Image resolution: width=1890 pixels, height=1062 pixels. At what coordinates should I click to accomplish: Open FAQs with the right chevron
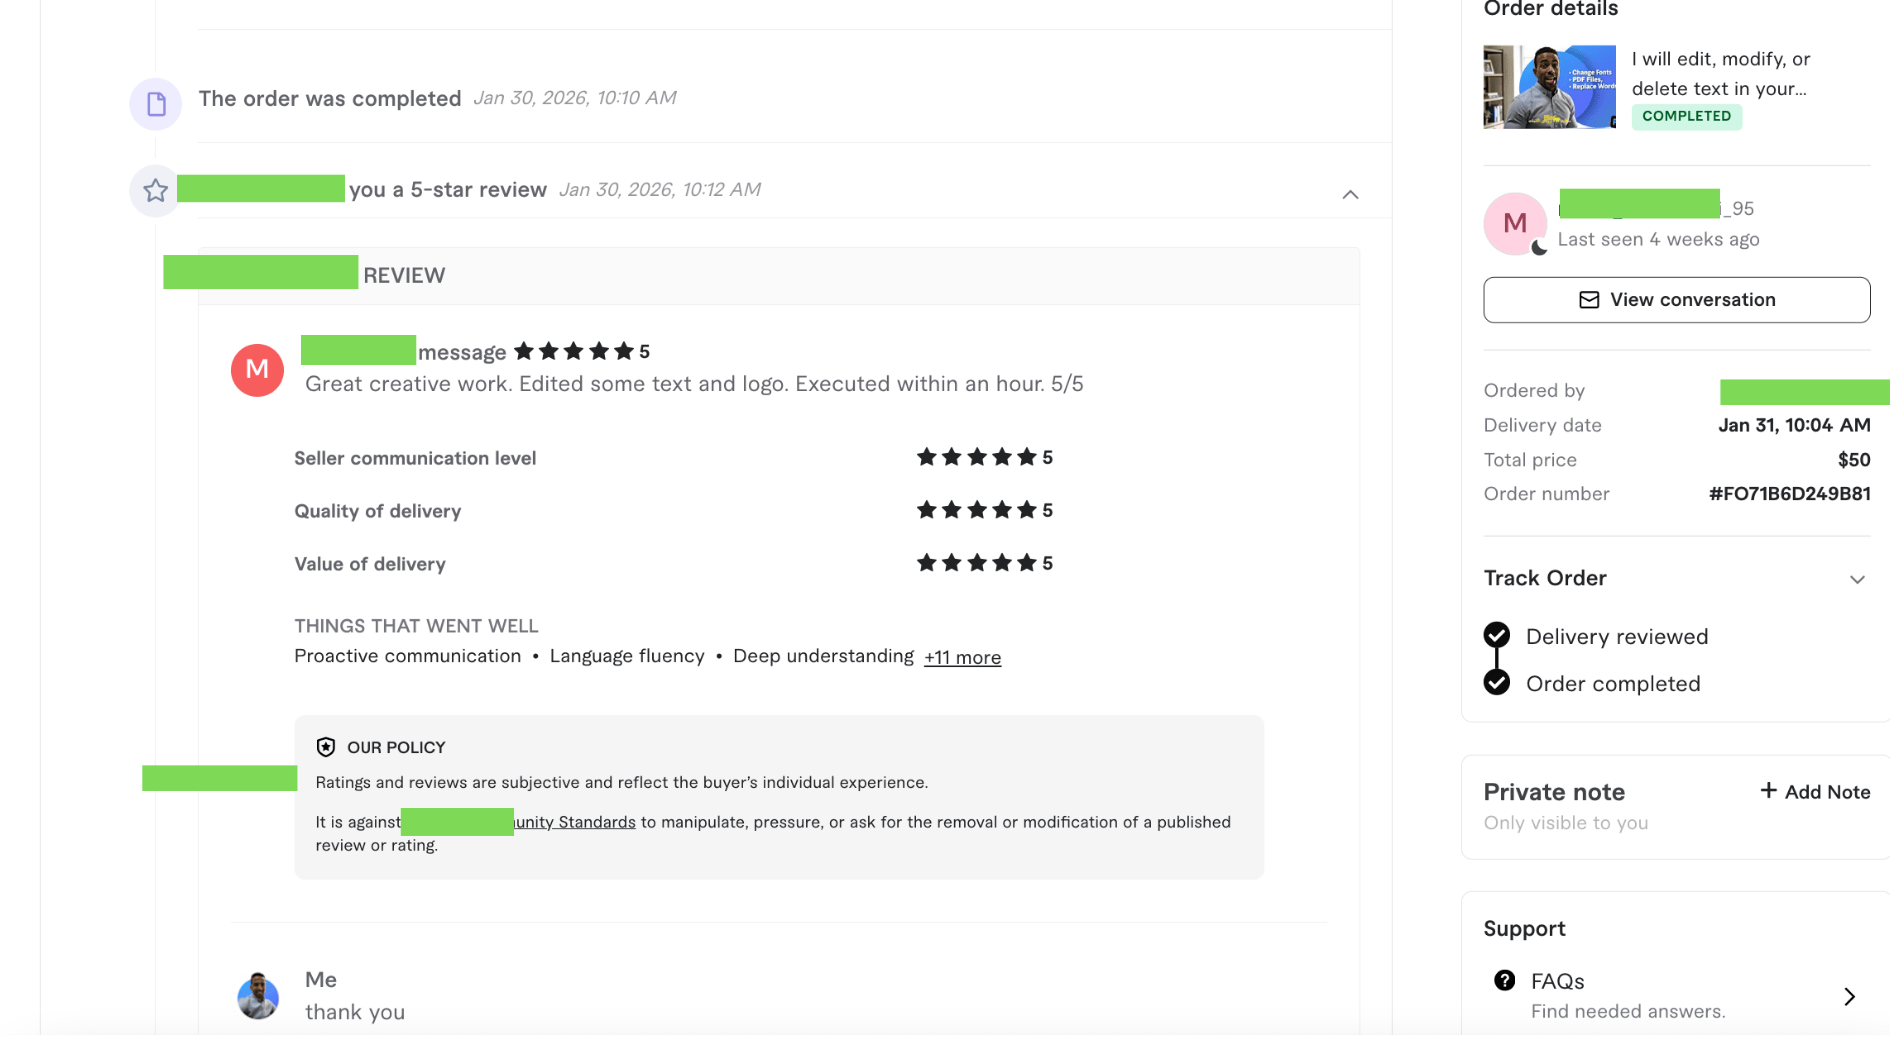(1850, 996)
